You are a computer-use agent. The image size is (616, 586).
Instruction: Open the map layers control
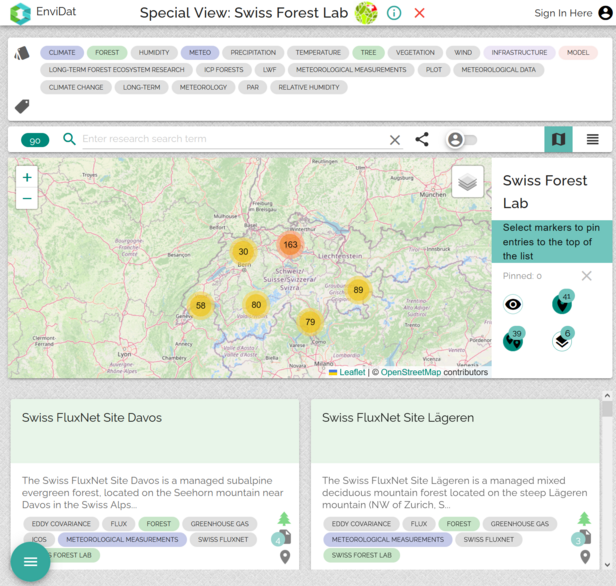[x=468, y=181]
